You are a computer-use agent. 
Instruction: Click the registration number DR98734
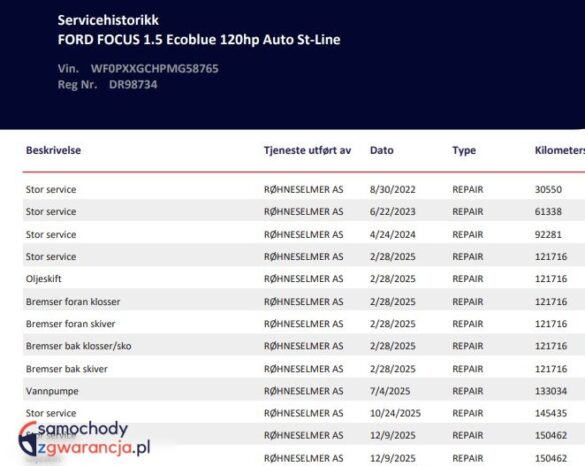pyautogui.click(x=133, y=85)
